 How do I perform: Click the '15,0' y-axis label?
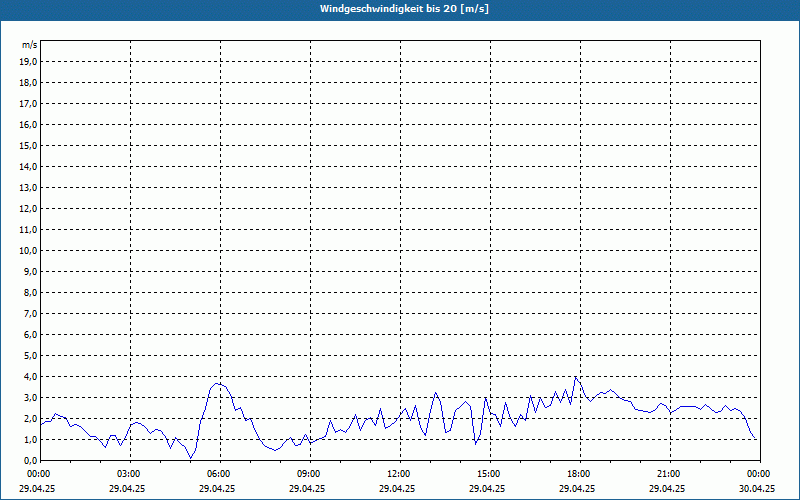[x=30, y=145]
